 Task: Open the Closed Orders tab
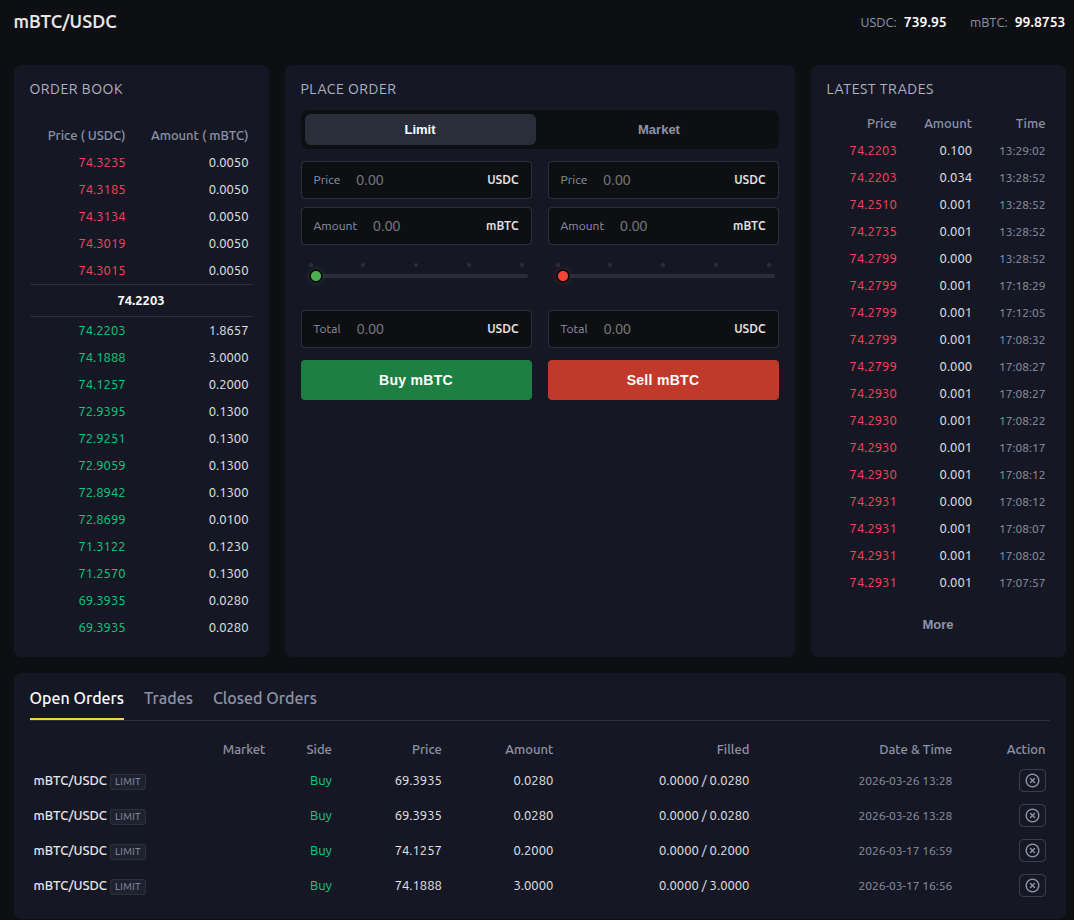(264, 698)
